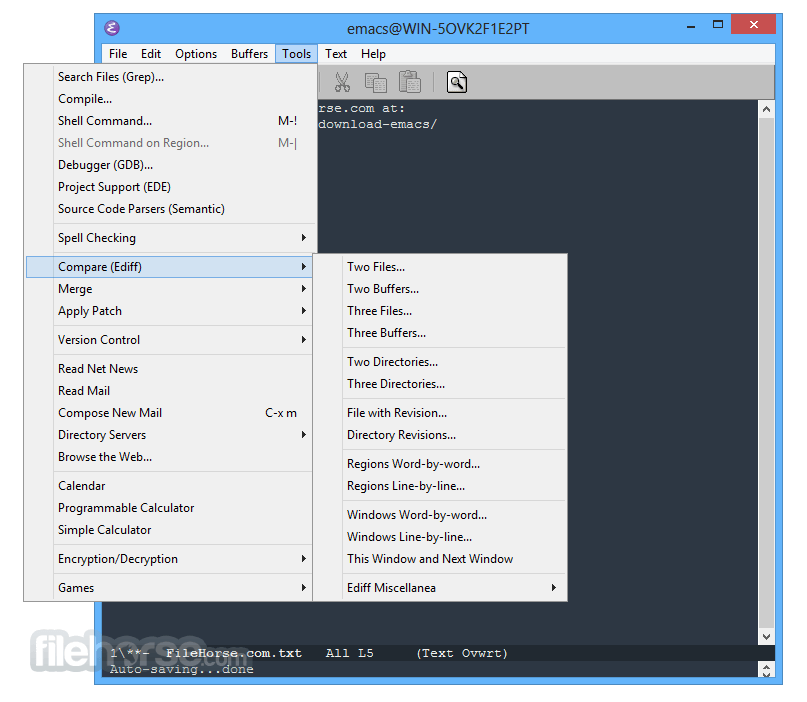Click the Copy toolbar icon
The height and width of the screenshot is (702, 807).
tap(375, 82)
